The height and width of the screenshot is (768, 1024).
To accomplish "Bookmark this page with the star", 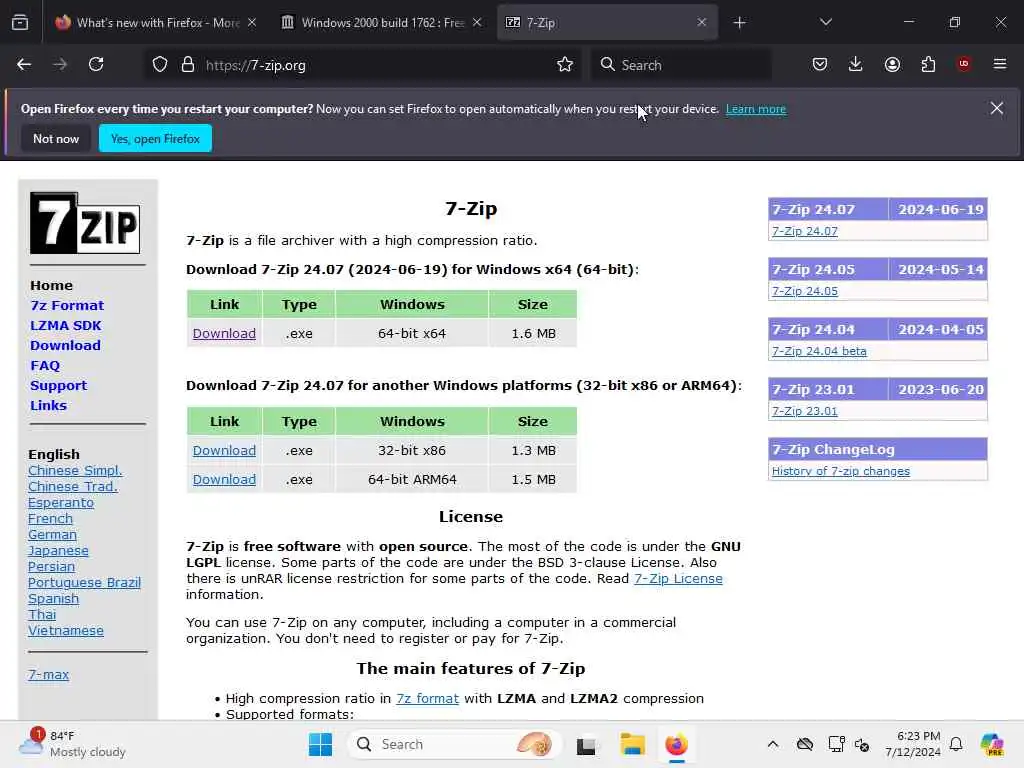I will click(x=565, y=65).
